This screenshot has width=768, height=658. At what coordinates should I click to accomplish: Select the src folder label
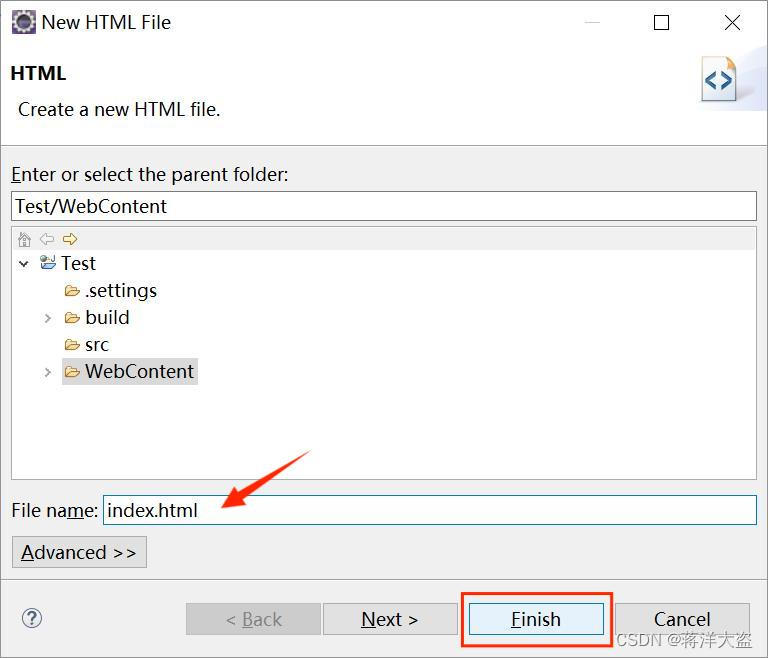pyautogui.click(x=97, y=345)
